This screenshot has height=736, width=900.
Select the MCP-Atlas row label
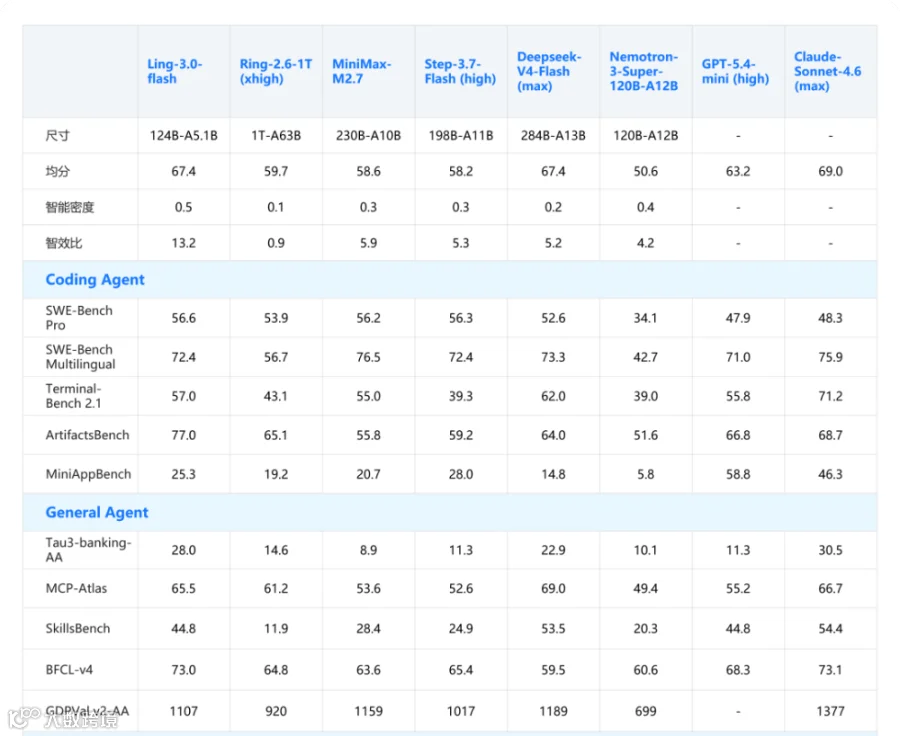tap(76, 588)
